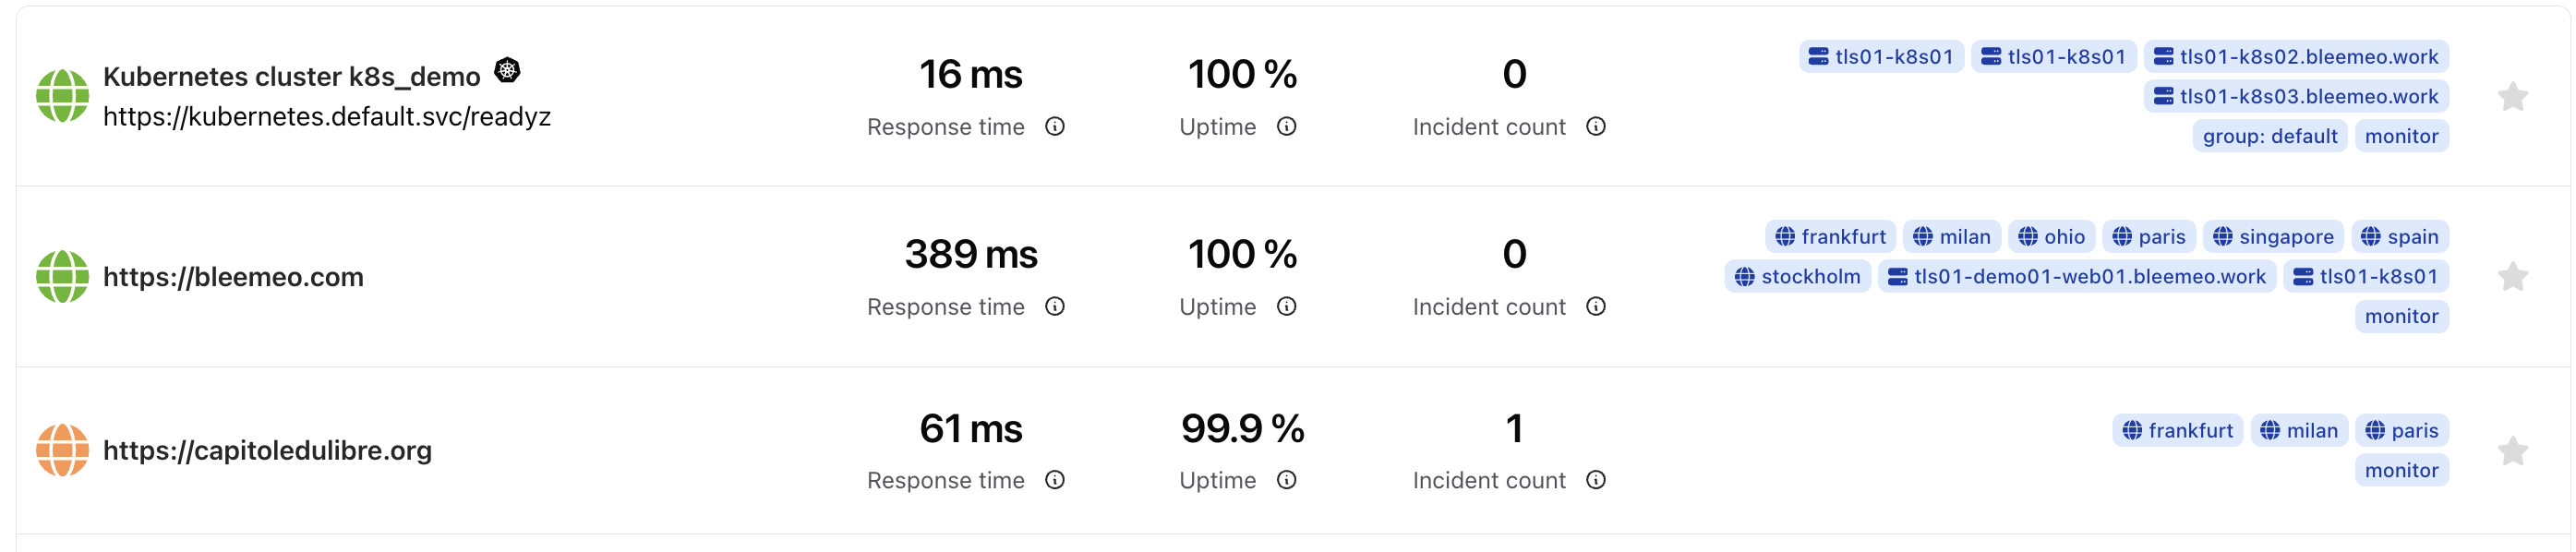Click the Uptime info icon for bleemeo.com
The image size is (2576, 552).
(x=1287, y=307)
